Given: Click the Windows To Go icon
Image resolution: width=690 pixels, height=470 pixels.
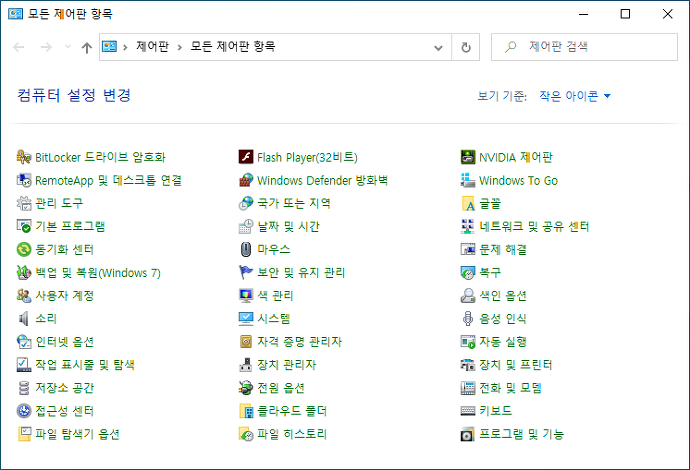Looking at the screenshot, I should (x=468, y=180).
